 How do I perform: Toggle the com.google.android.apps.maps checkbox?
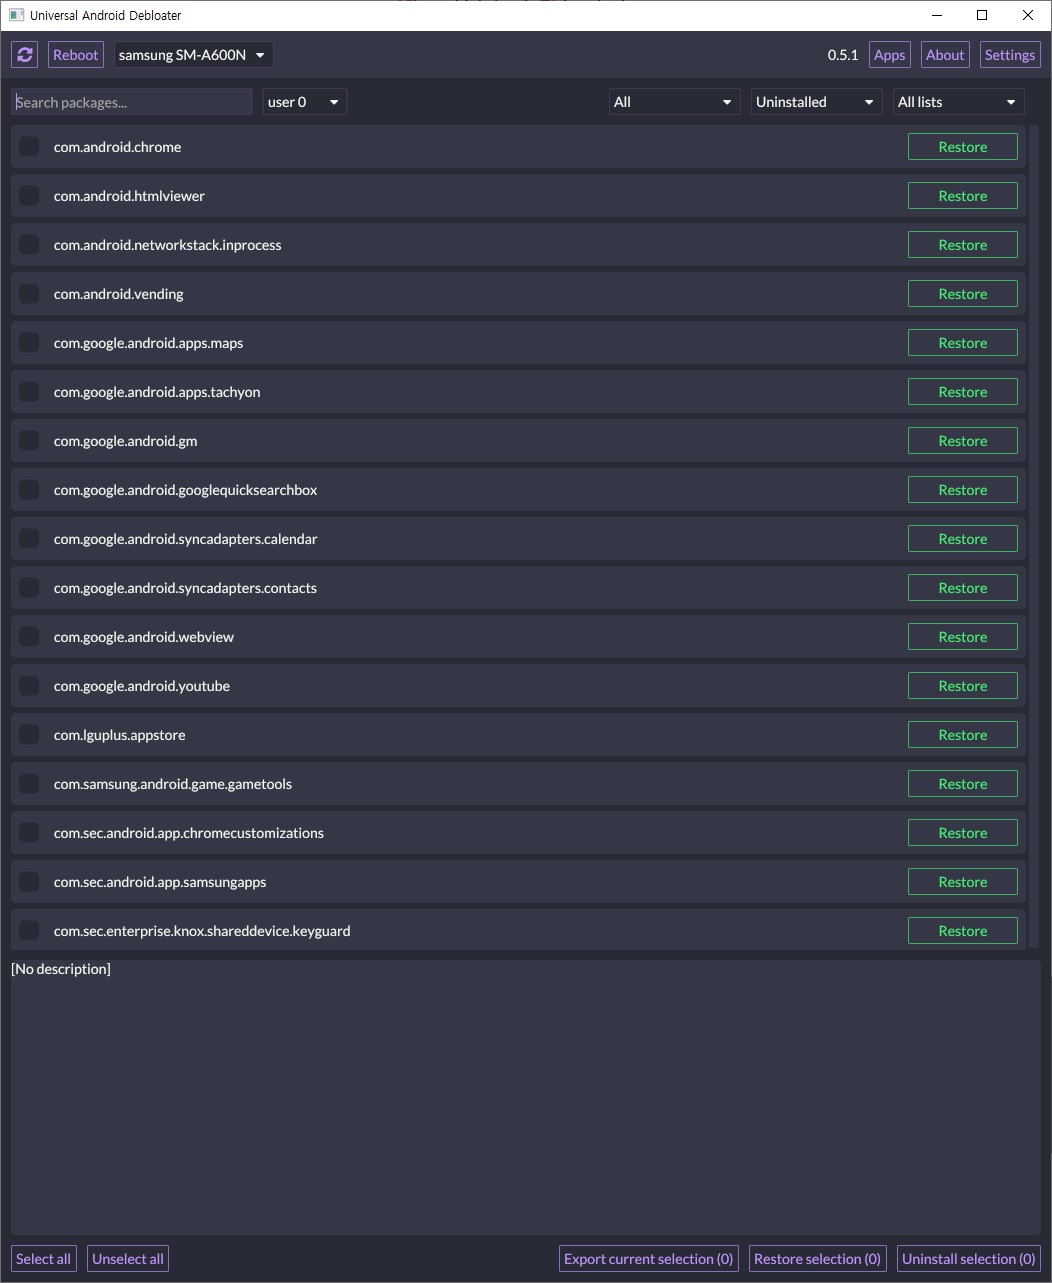point(29,343)
